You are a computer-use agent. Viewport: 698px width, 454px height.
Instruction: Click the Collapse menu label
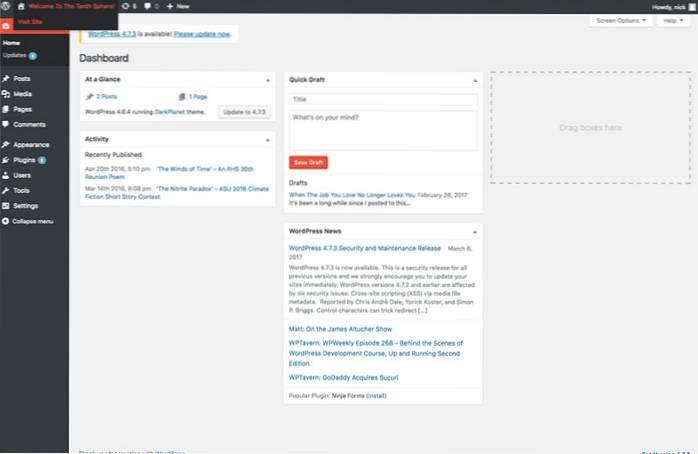coord(32,221)
